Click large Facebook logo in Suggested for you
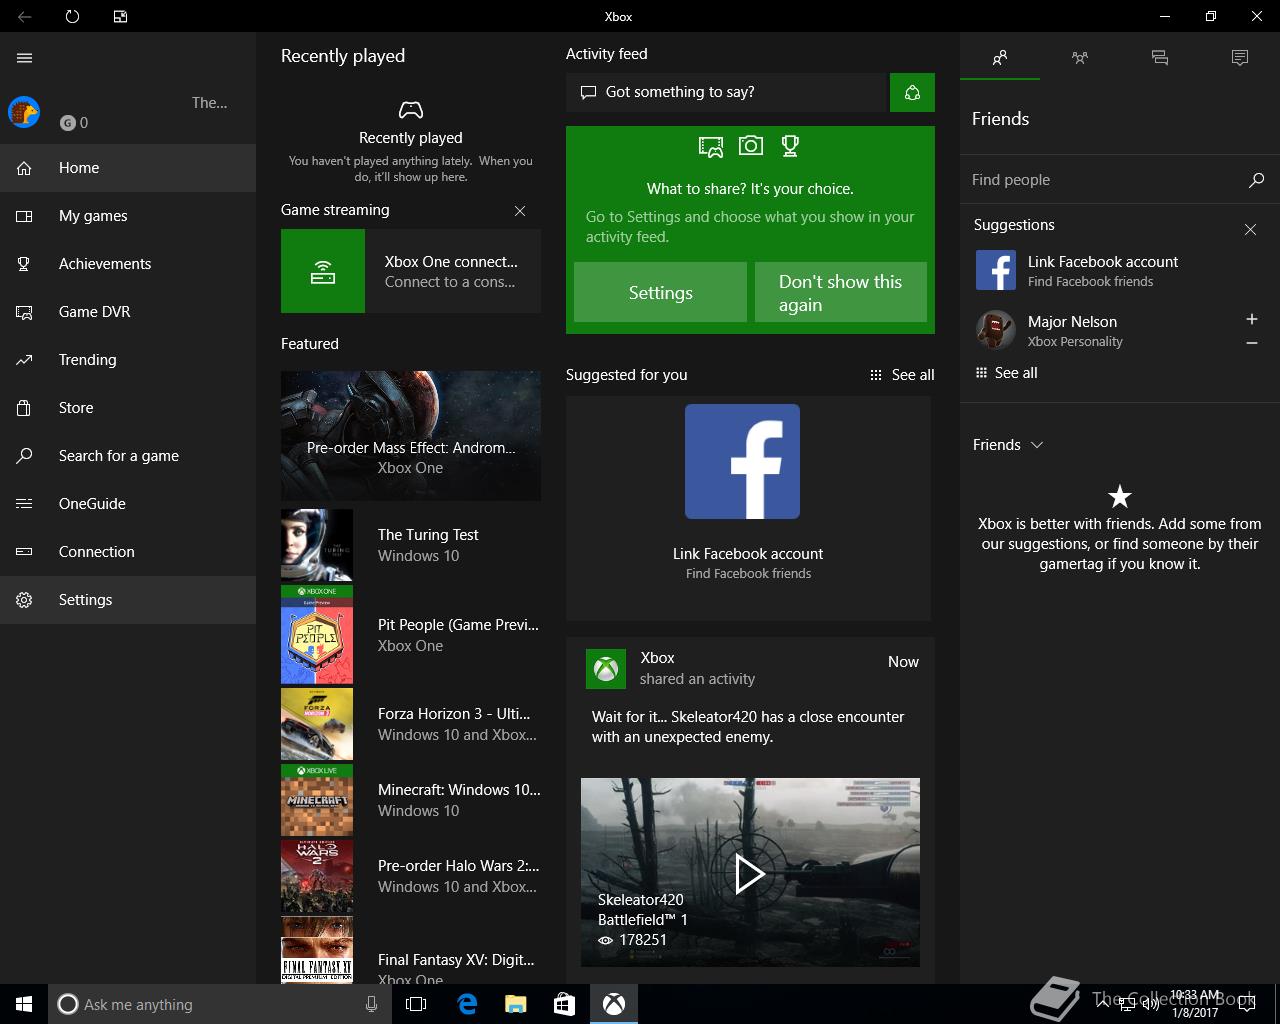The height and width of the screenshot is (1024, 1280). click(742, 461)
